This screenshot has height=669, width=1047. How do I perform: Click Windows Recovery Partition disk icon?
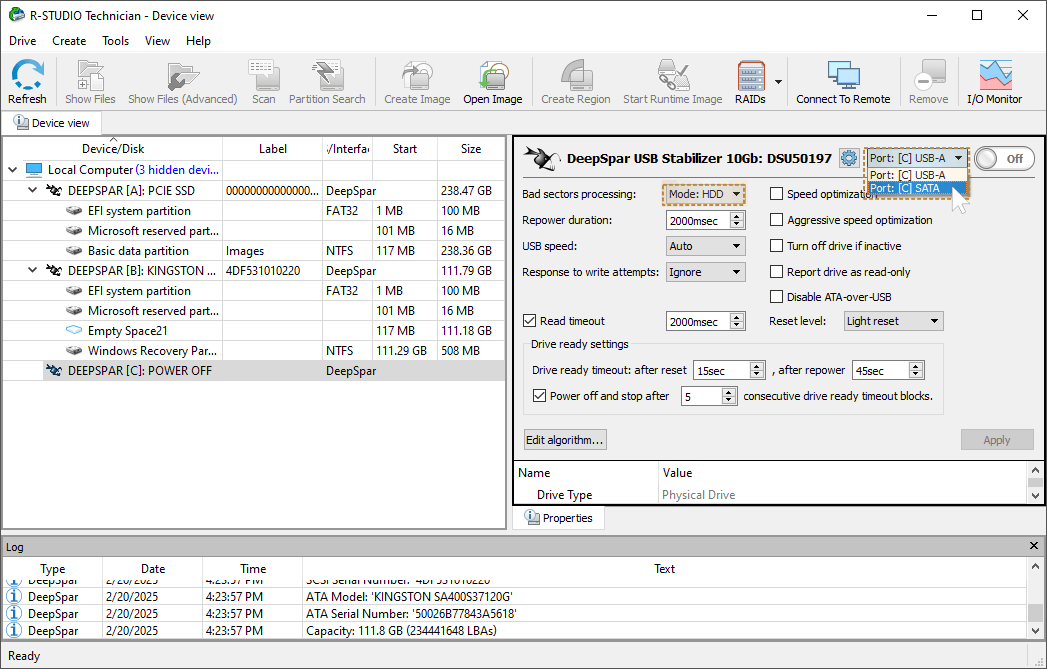tap(73, 351)
